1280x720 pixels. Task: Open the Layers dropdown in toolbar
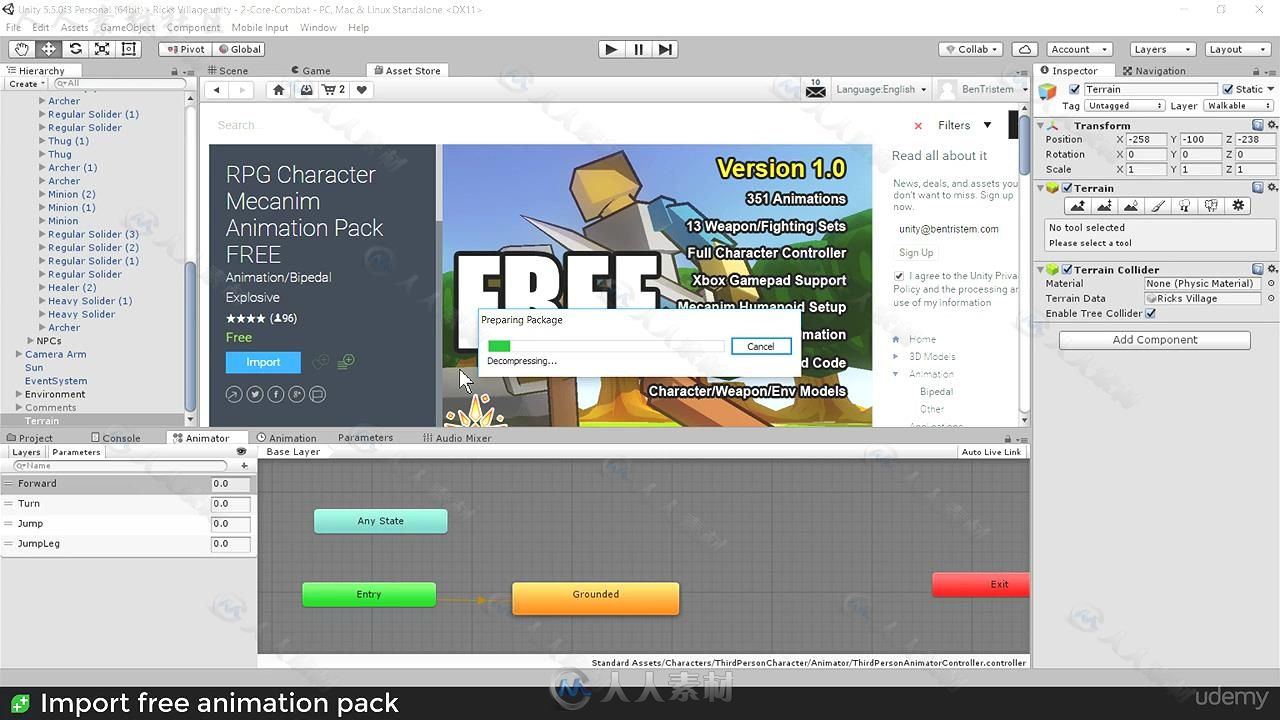1160,49
